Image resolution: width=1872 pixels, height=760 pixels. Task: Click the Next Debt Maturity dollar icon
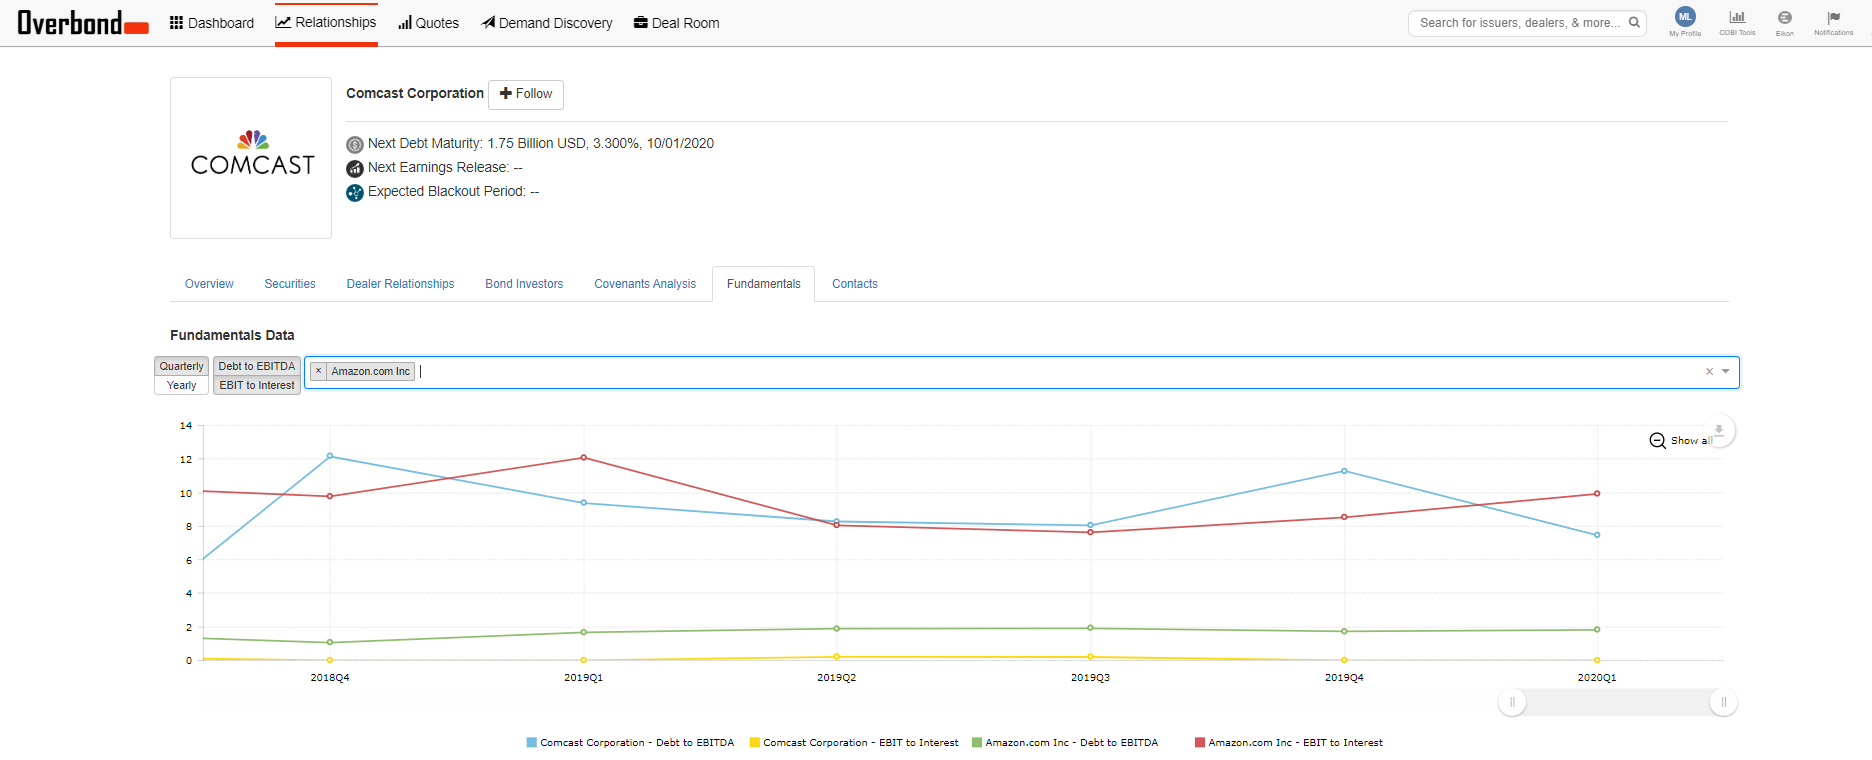355,144
